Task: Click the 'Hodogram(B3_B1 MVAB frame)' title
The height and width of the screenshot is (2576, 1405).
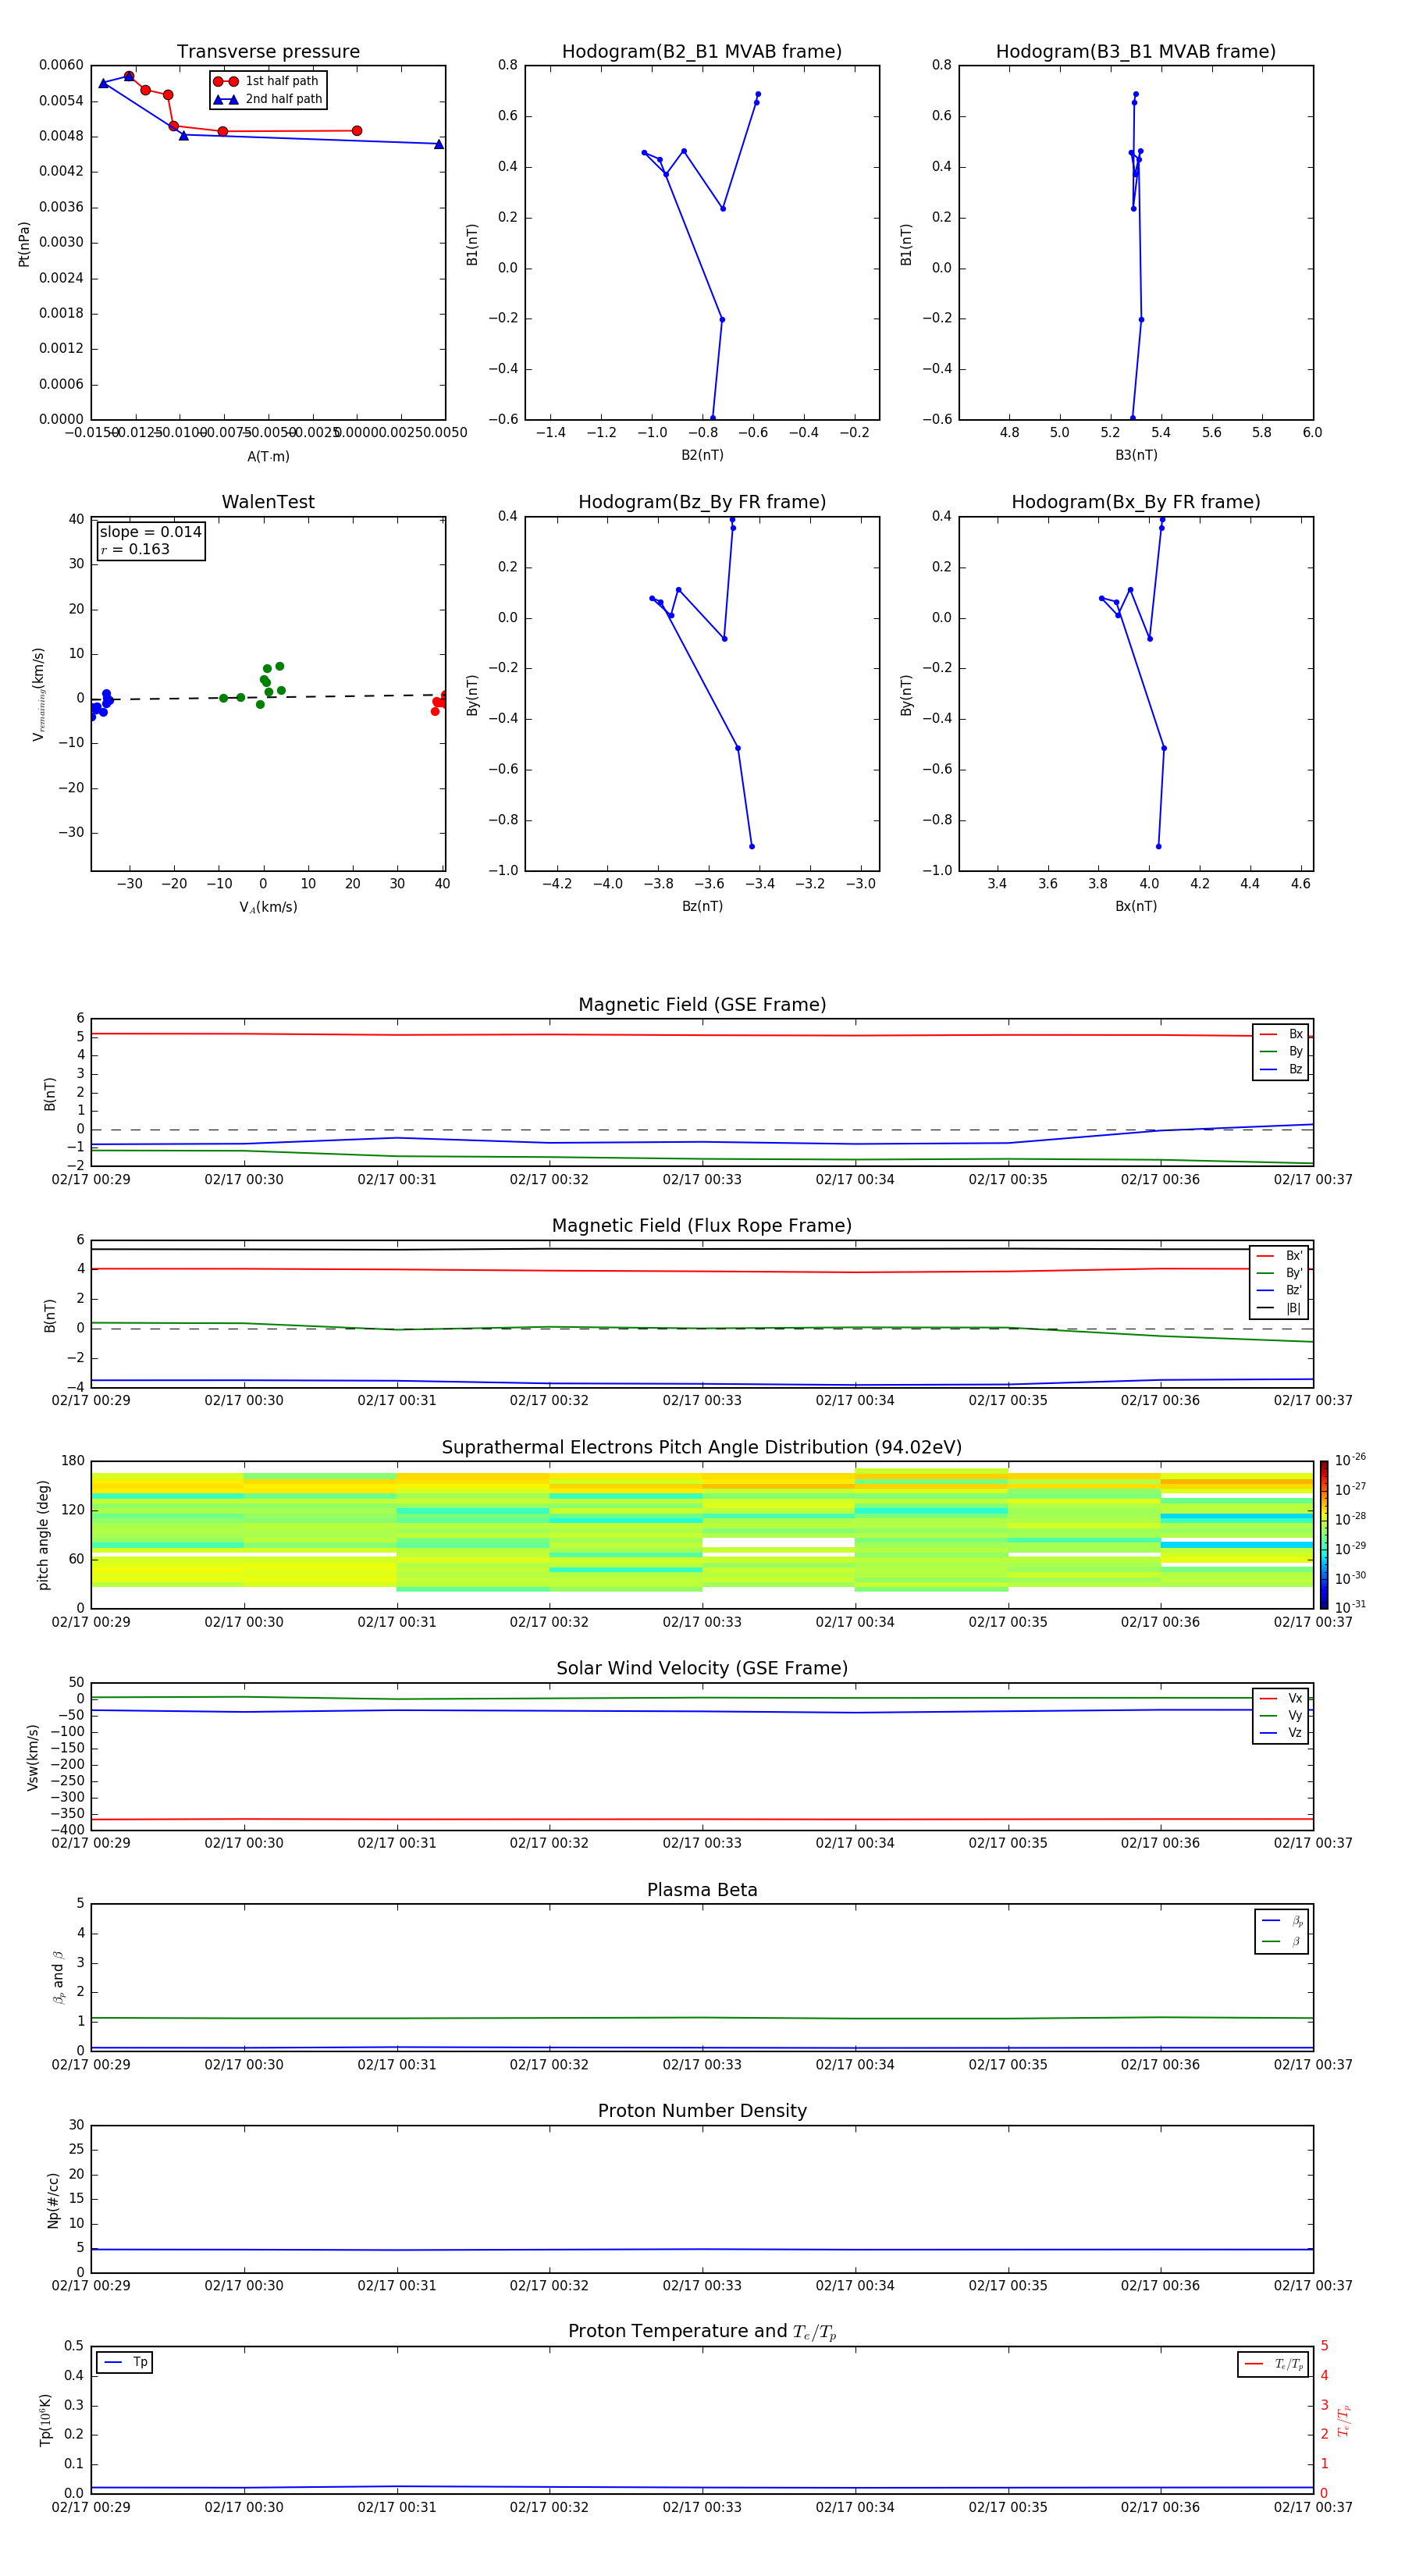Action: [x=1136, y=52]
